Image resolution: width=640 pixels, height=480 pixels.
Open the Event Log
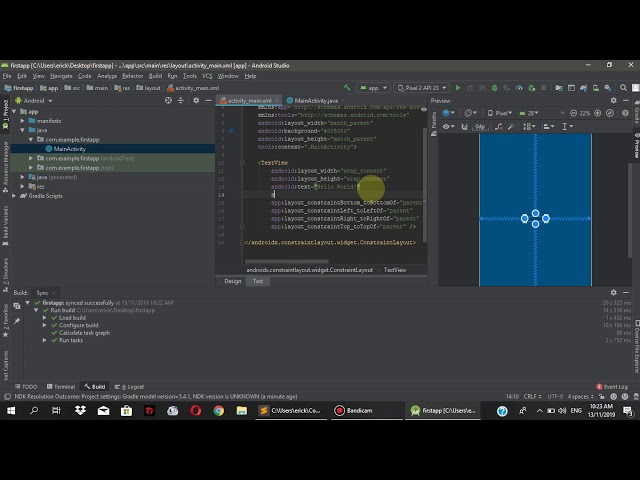612,387
